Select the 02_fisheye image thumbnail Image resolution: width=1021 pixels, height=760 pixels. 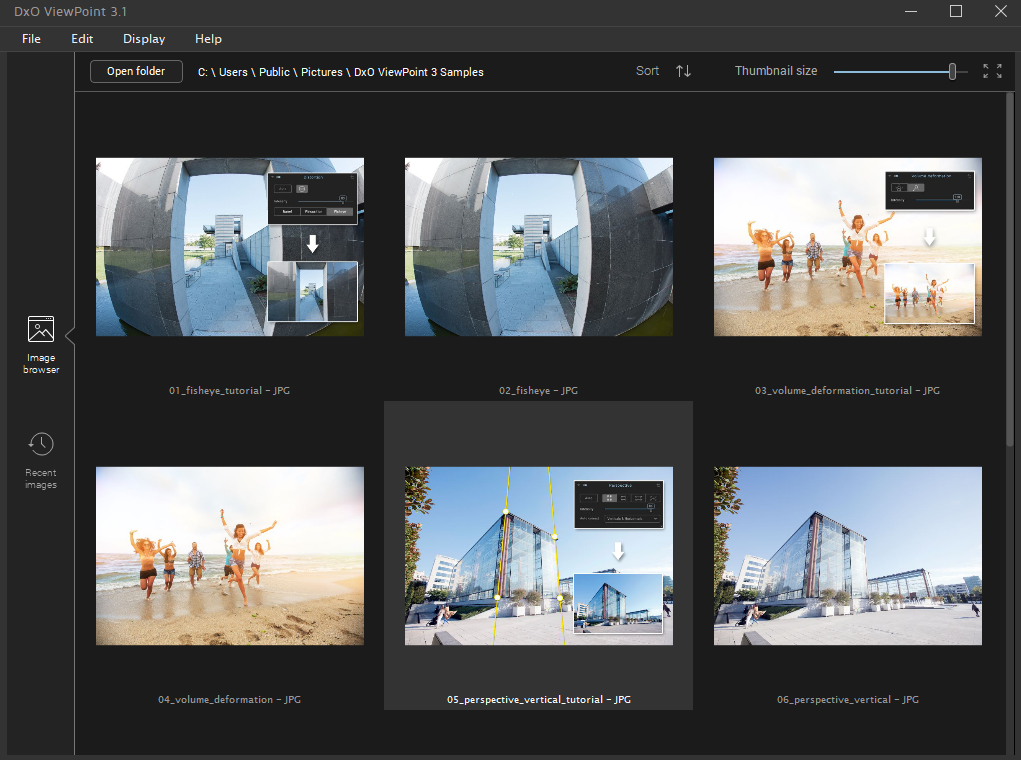point(538,247)
